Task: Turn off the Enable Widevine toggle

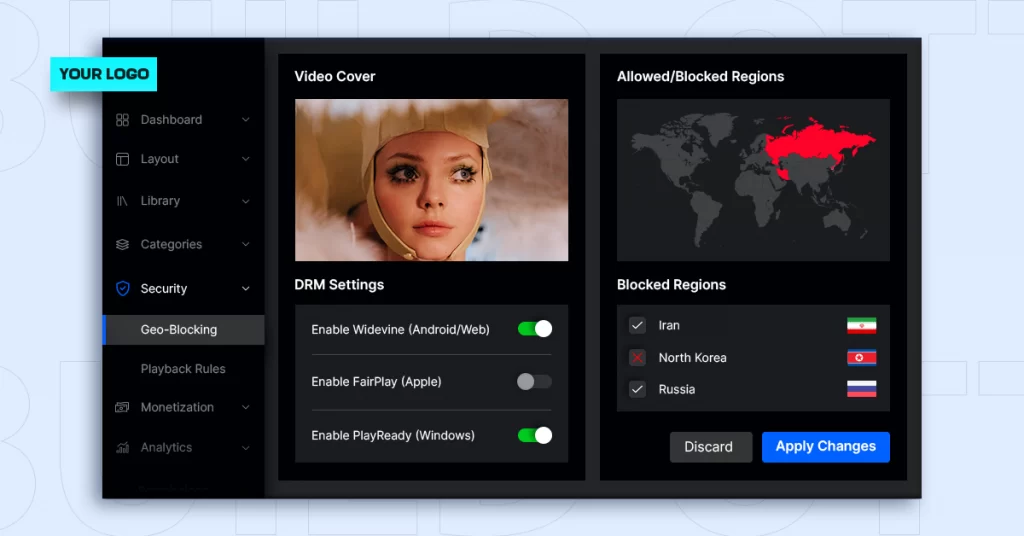Action: click(x=535, y=329)
